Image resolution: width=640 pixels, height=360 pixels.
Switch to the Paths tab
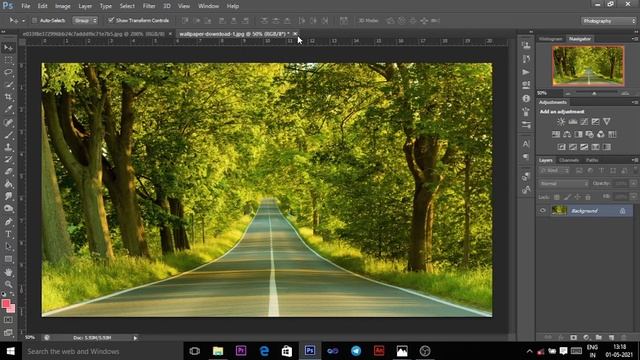[592, 160]
